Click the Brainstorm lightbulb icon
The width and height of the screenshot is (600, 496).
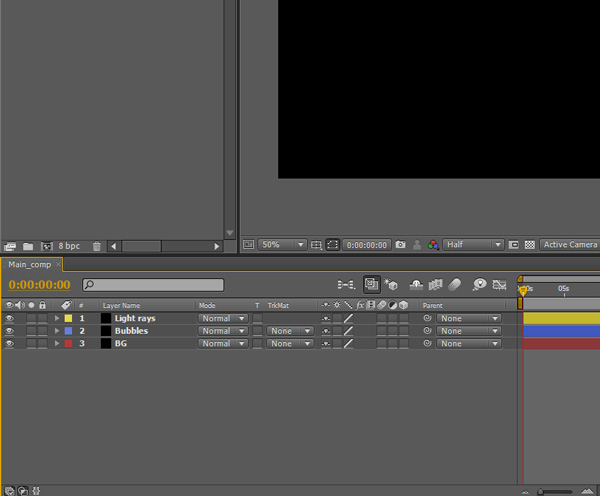coord(479,284)
